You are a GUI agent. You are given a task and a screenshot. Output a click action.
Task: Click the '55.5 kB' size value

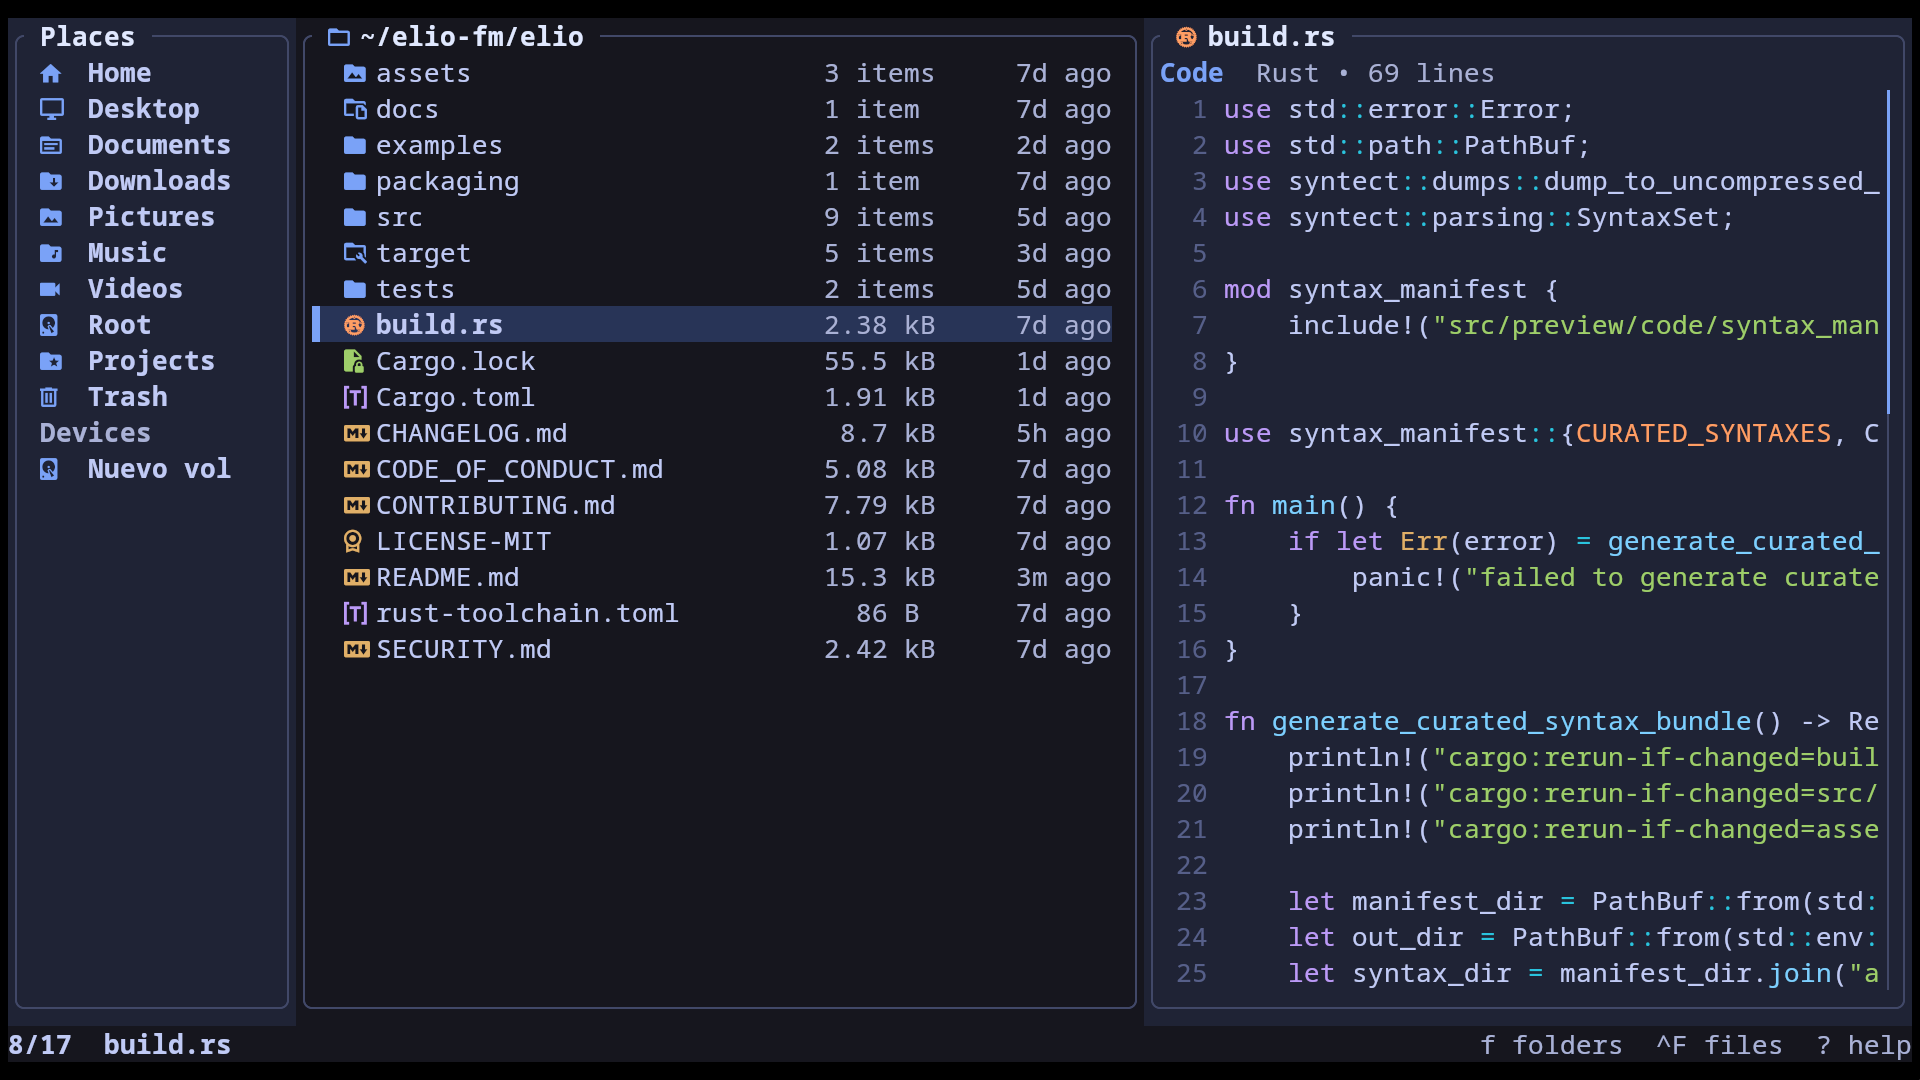tap(879, 362)
